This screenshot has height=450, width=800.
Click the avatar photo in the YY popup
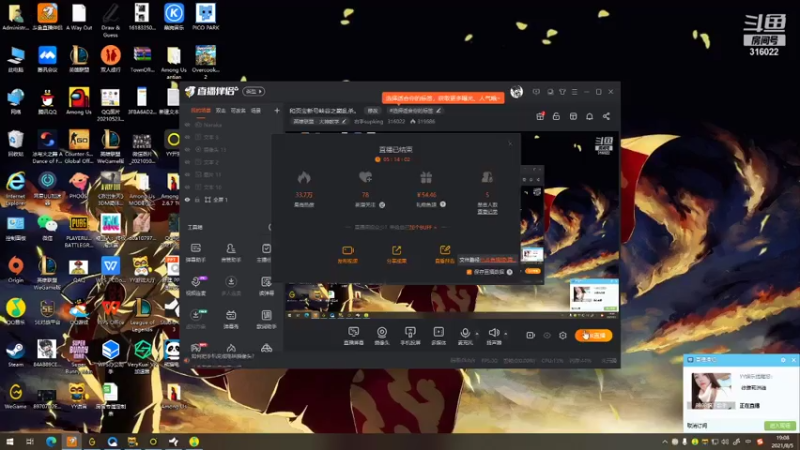pyautogui.click(x=711, y=391)
